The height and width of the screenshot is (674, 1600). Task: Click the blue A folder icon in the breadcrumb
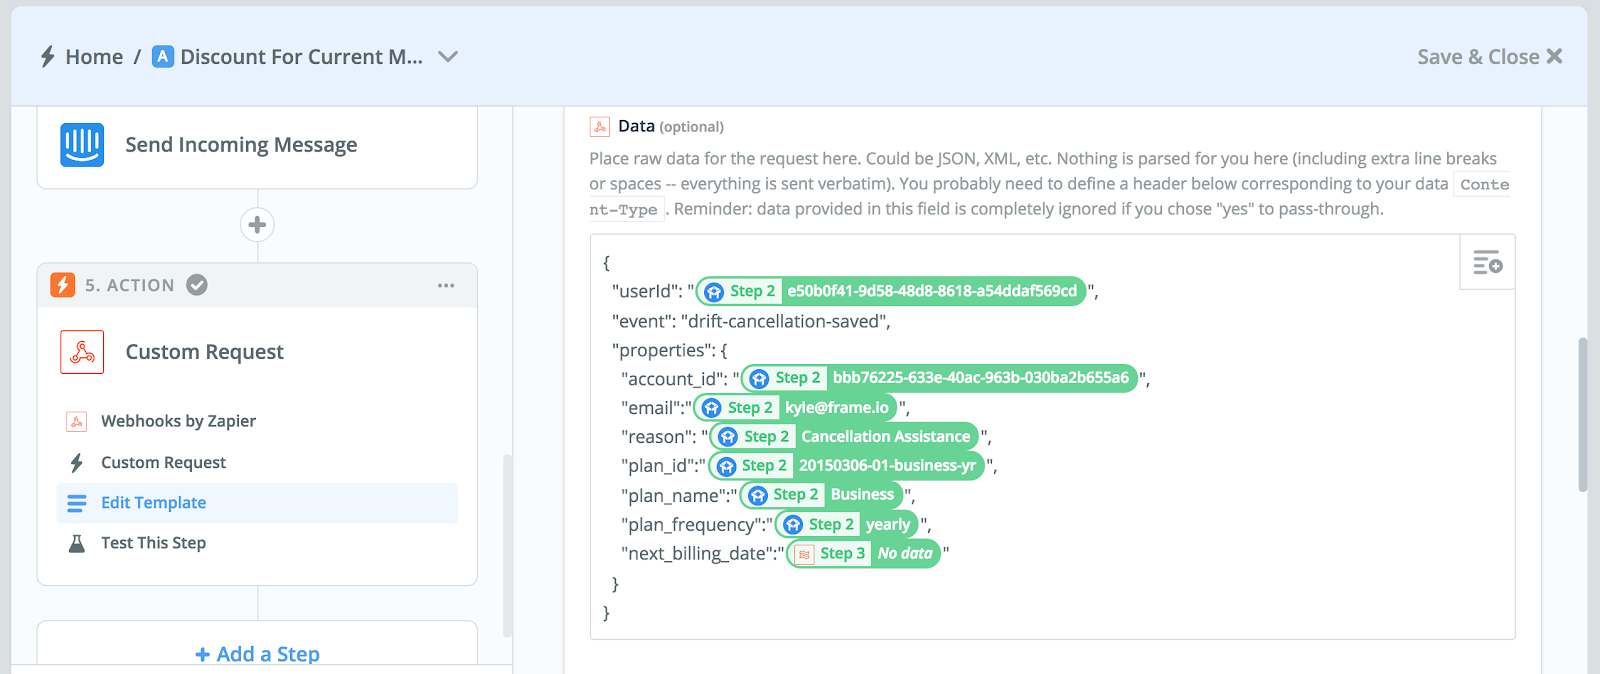pos(163,56)
